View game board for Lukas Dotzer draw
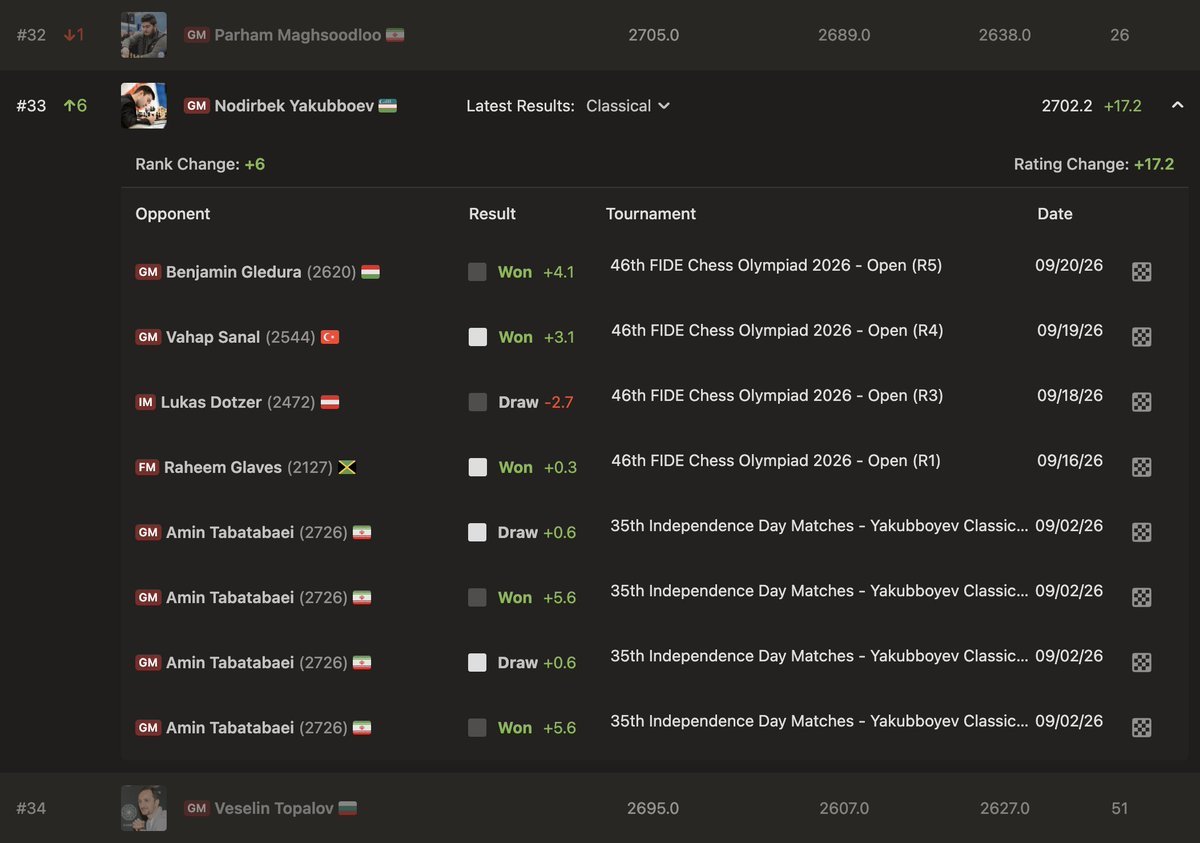The height and width of the screenshot is (843, 1200). 1141,402
